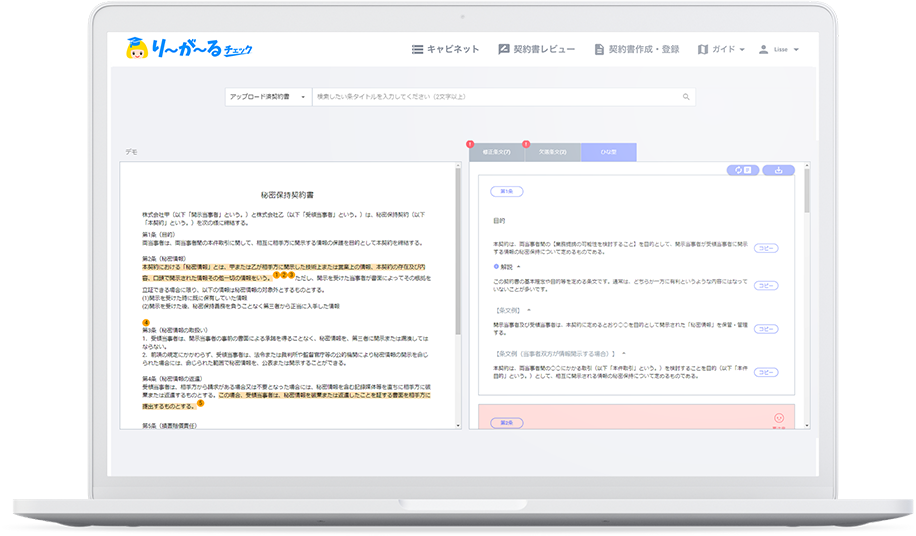Copy the bilateral disclosure sample clause
Screen dimensions: 916x536
(x=766, y=372)
